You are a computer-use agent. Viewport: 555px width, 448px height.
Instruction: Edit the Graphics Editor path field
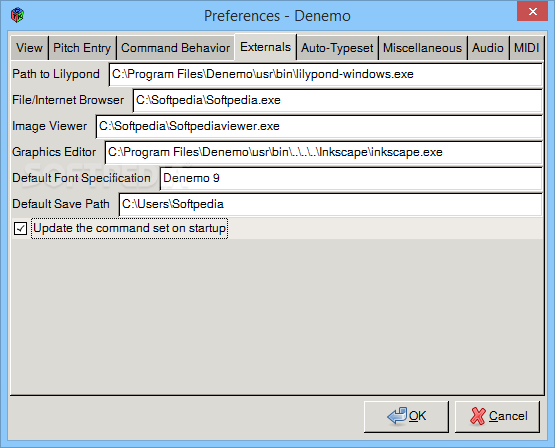(x=324, y=152)
